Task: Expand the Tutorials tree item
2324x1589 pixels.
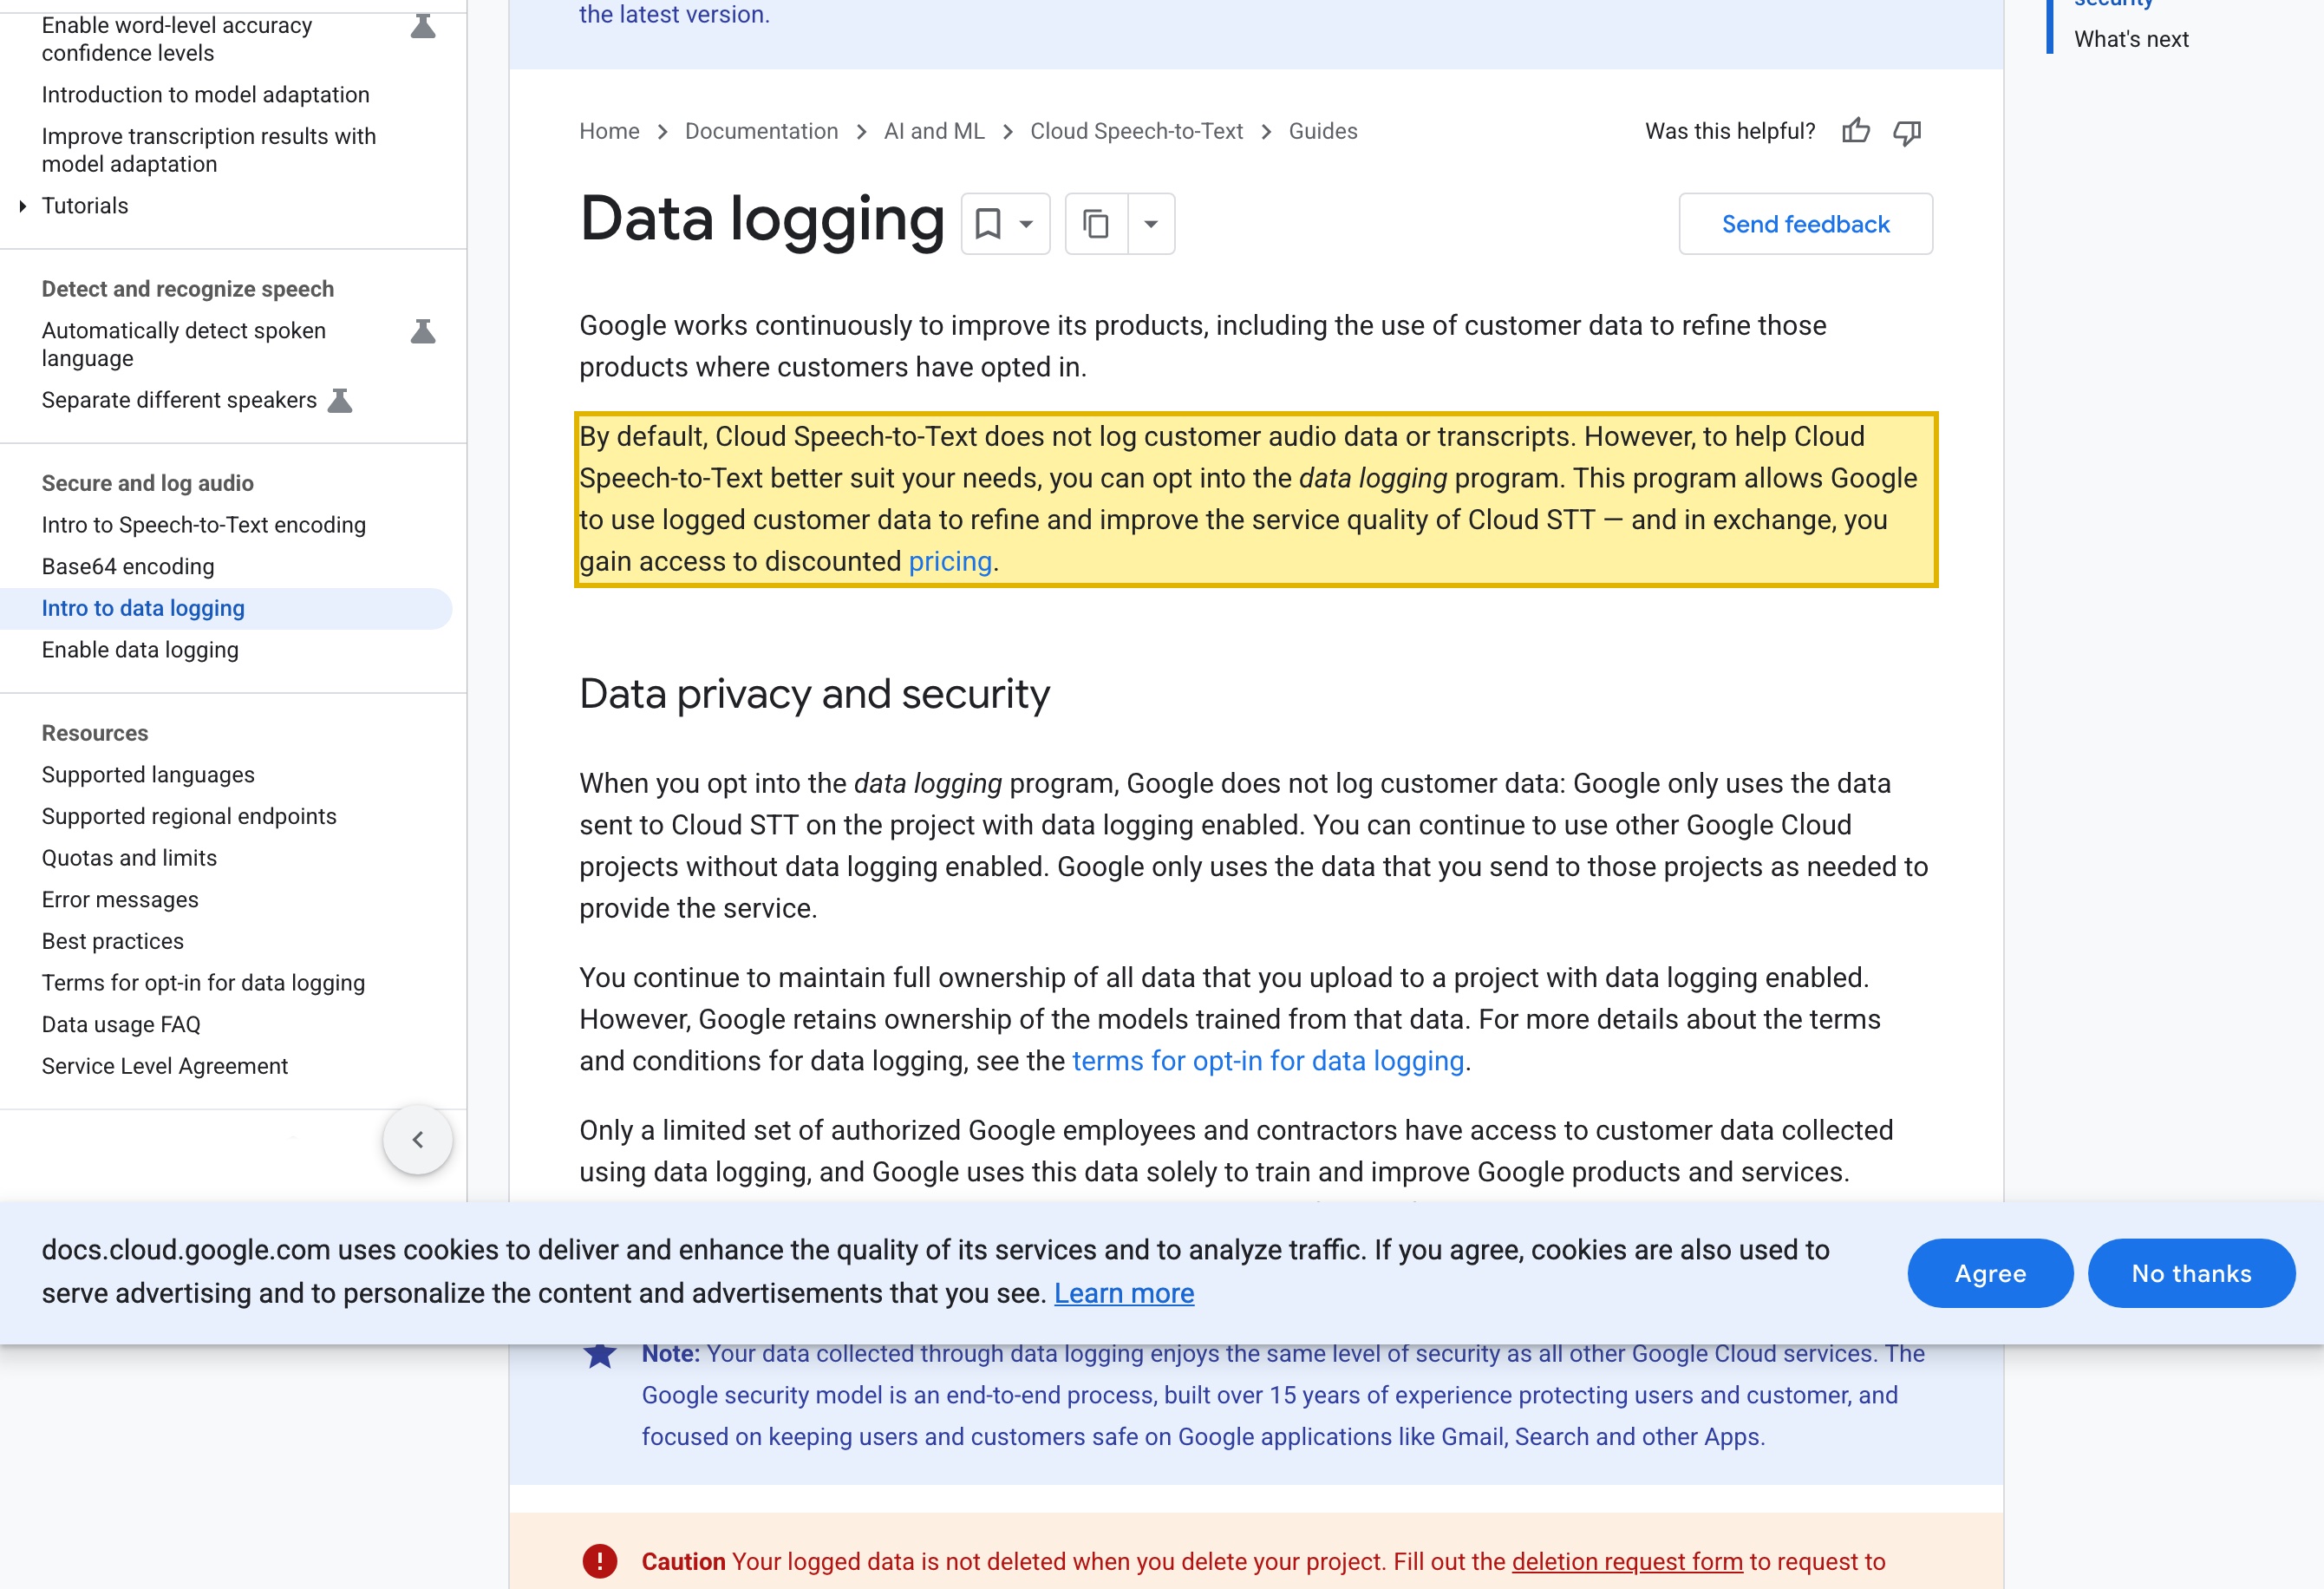Action: pyautogui.click(x=22, y=206)
